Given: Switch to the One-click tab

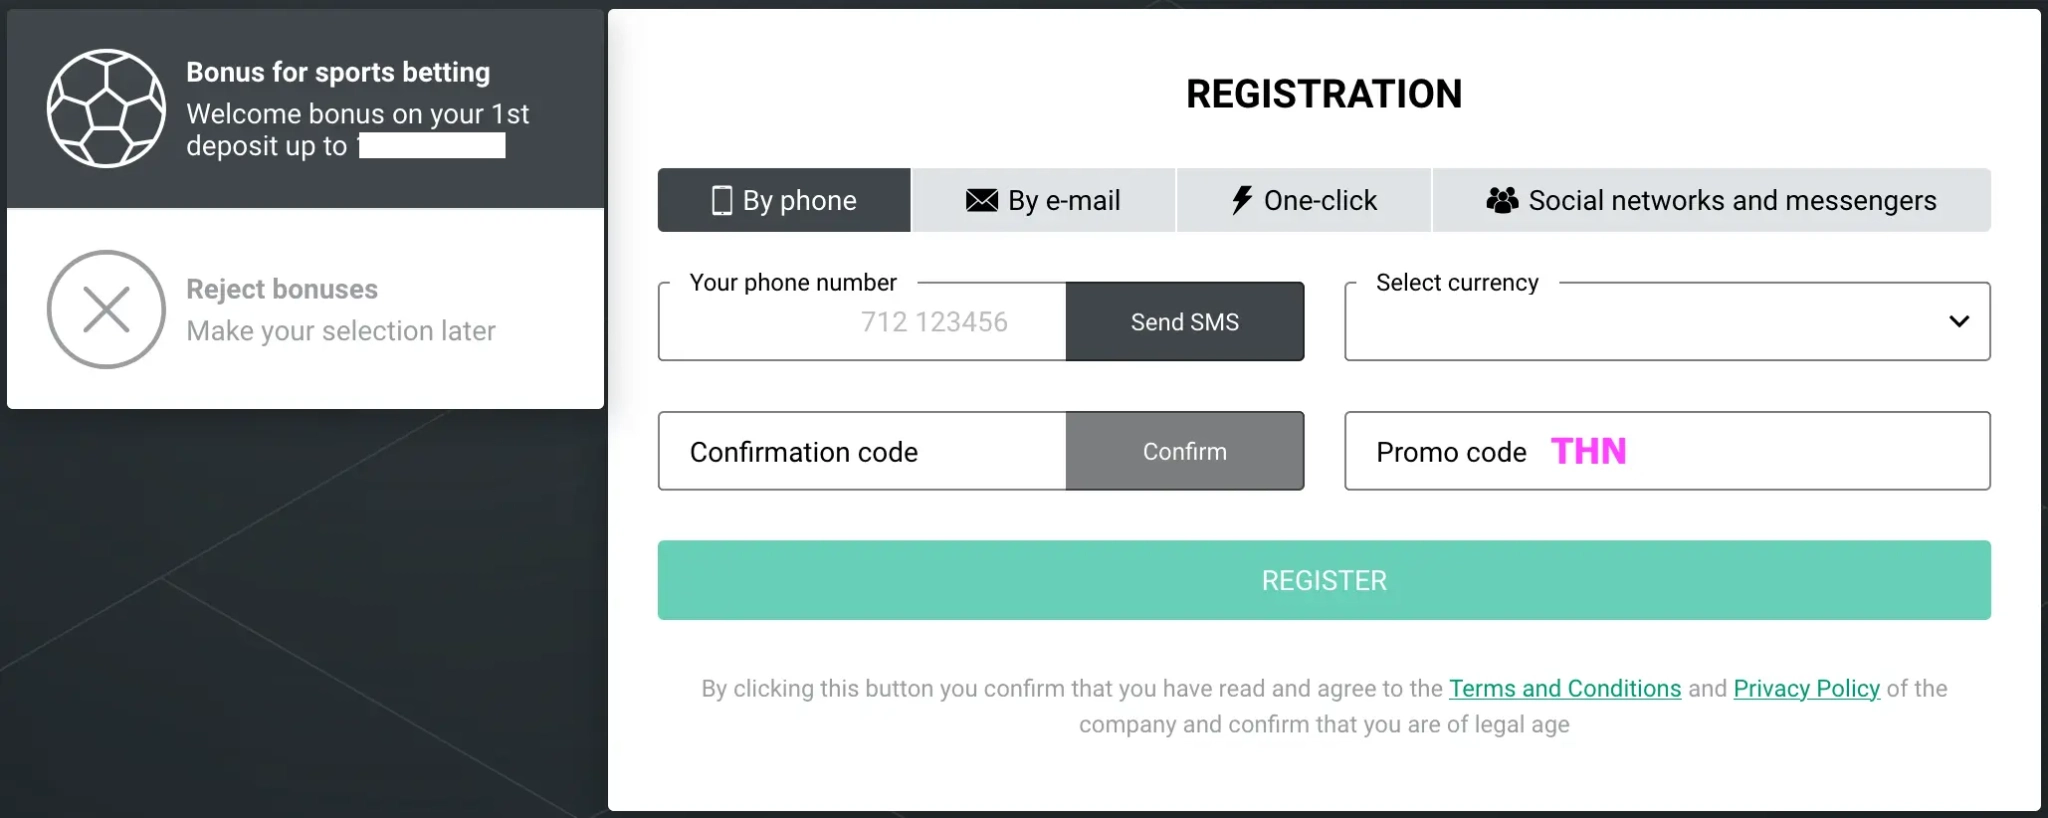Looking at the screenshot, I should tap(1304, 200).
